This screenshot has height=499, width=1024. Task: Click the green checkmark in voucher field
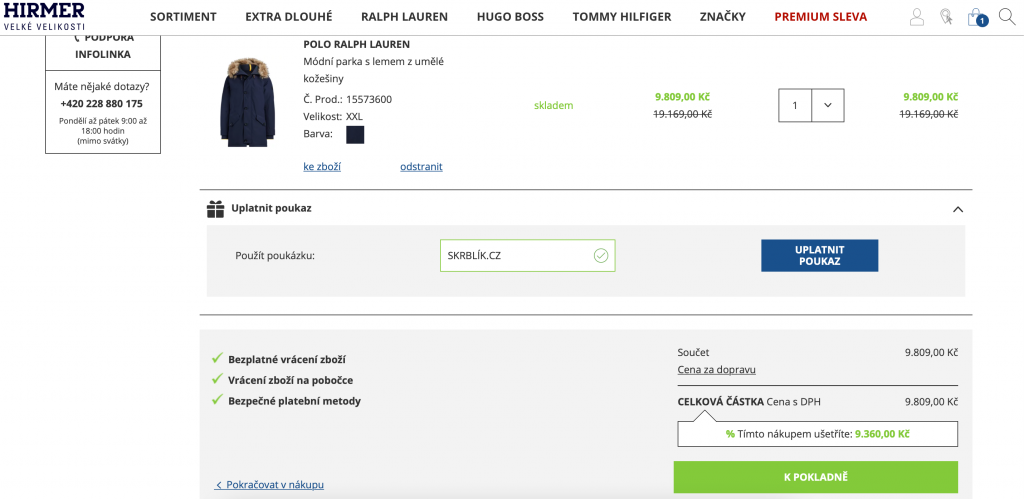pos(601,255)
